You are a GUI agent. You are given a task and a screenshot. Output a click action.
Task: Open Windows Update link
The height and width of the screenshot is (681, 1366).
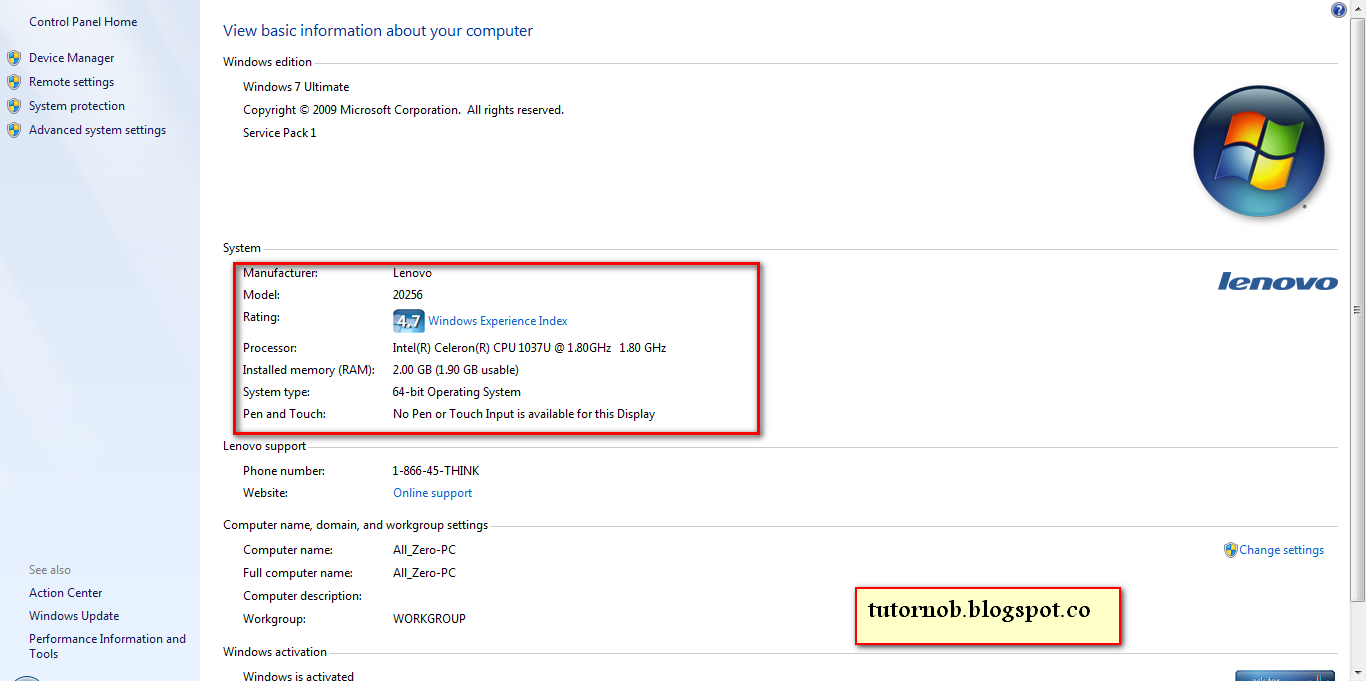(x=74, y=616)
